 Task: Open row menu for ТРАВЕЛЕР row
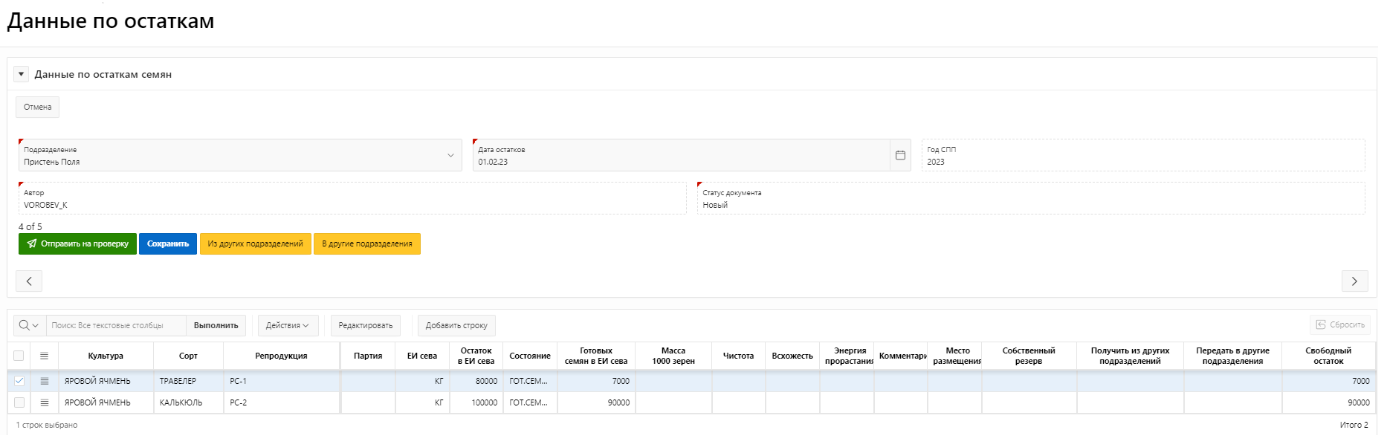(x=44, y=380)
